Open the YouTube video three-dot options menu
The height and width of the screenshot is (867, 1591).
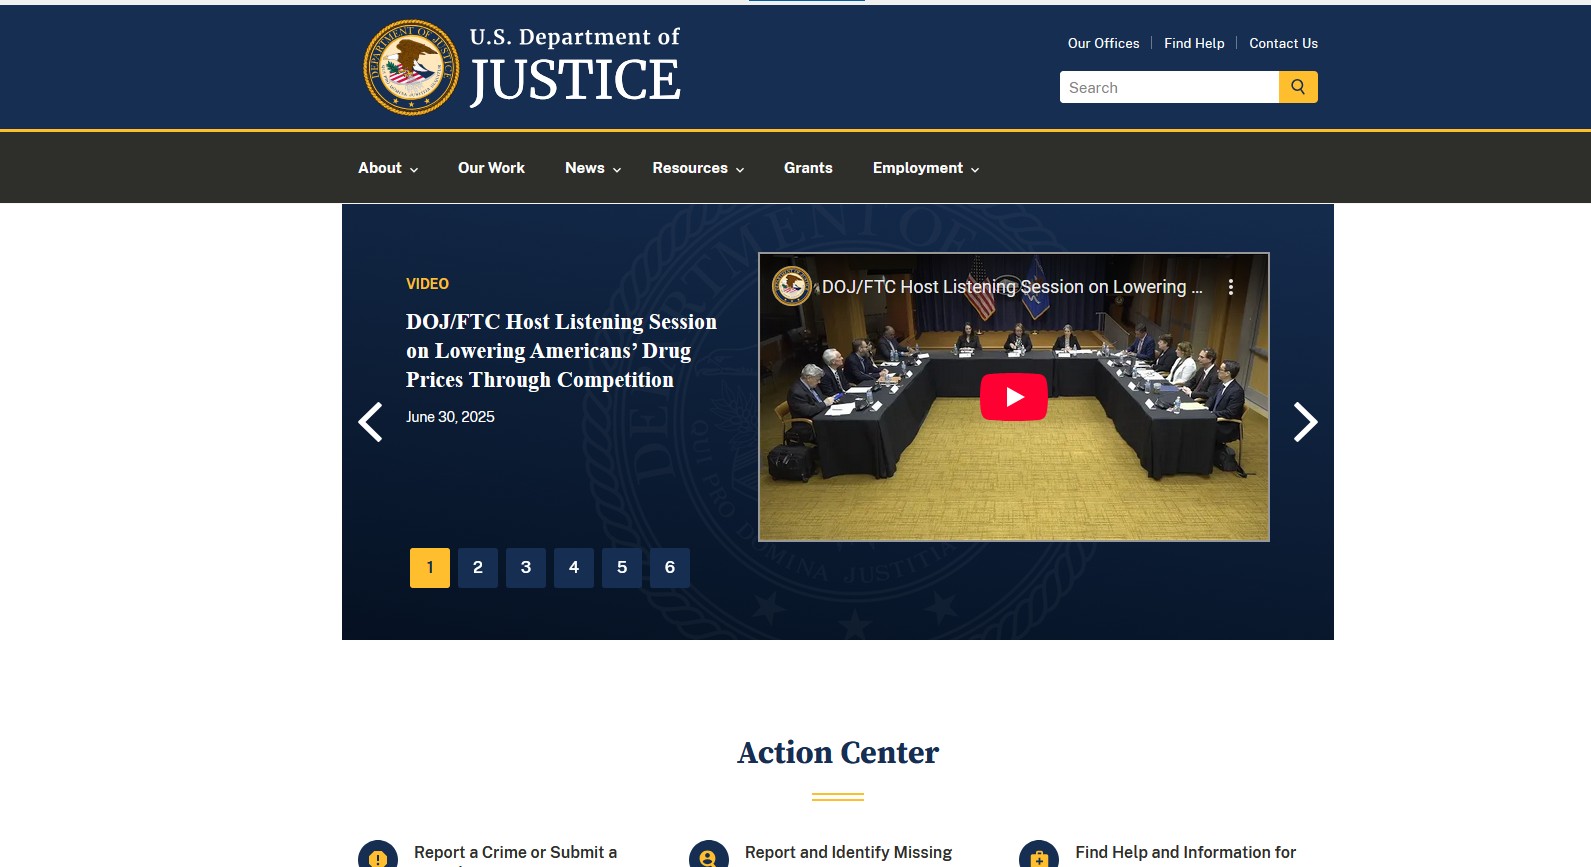[x=1231, y=287]
